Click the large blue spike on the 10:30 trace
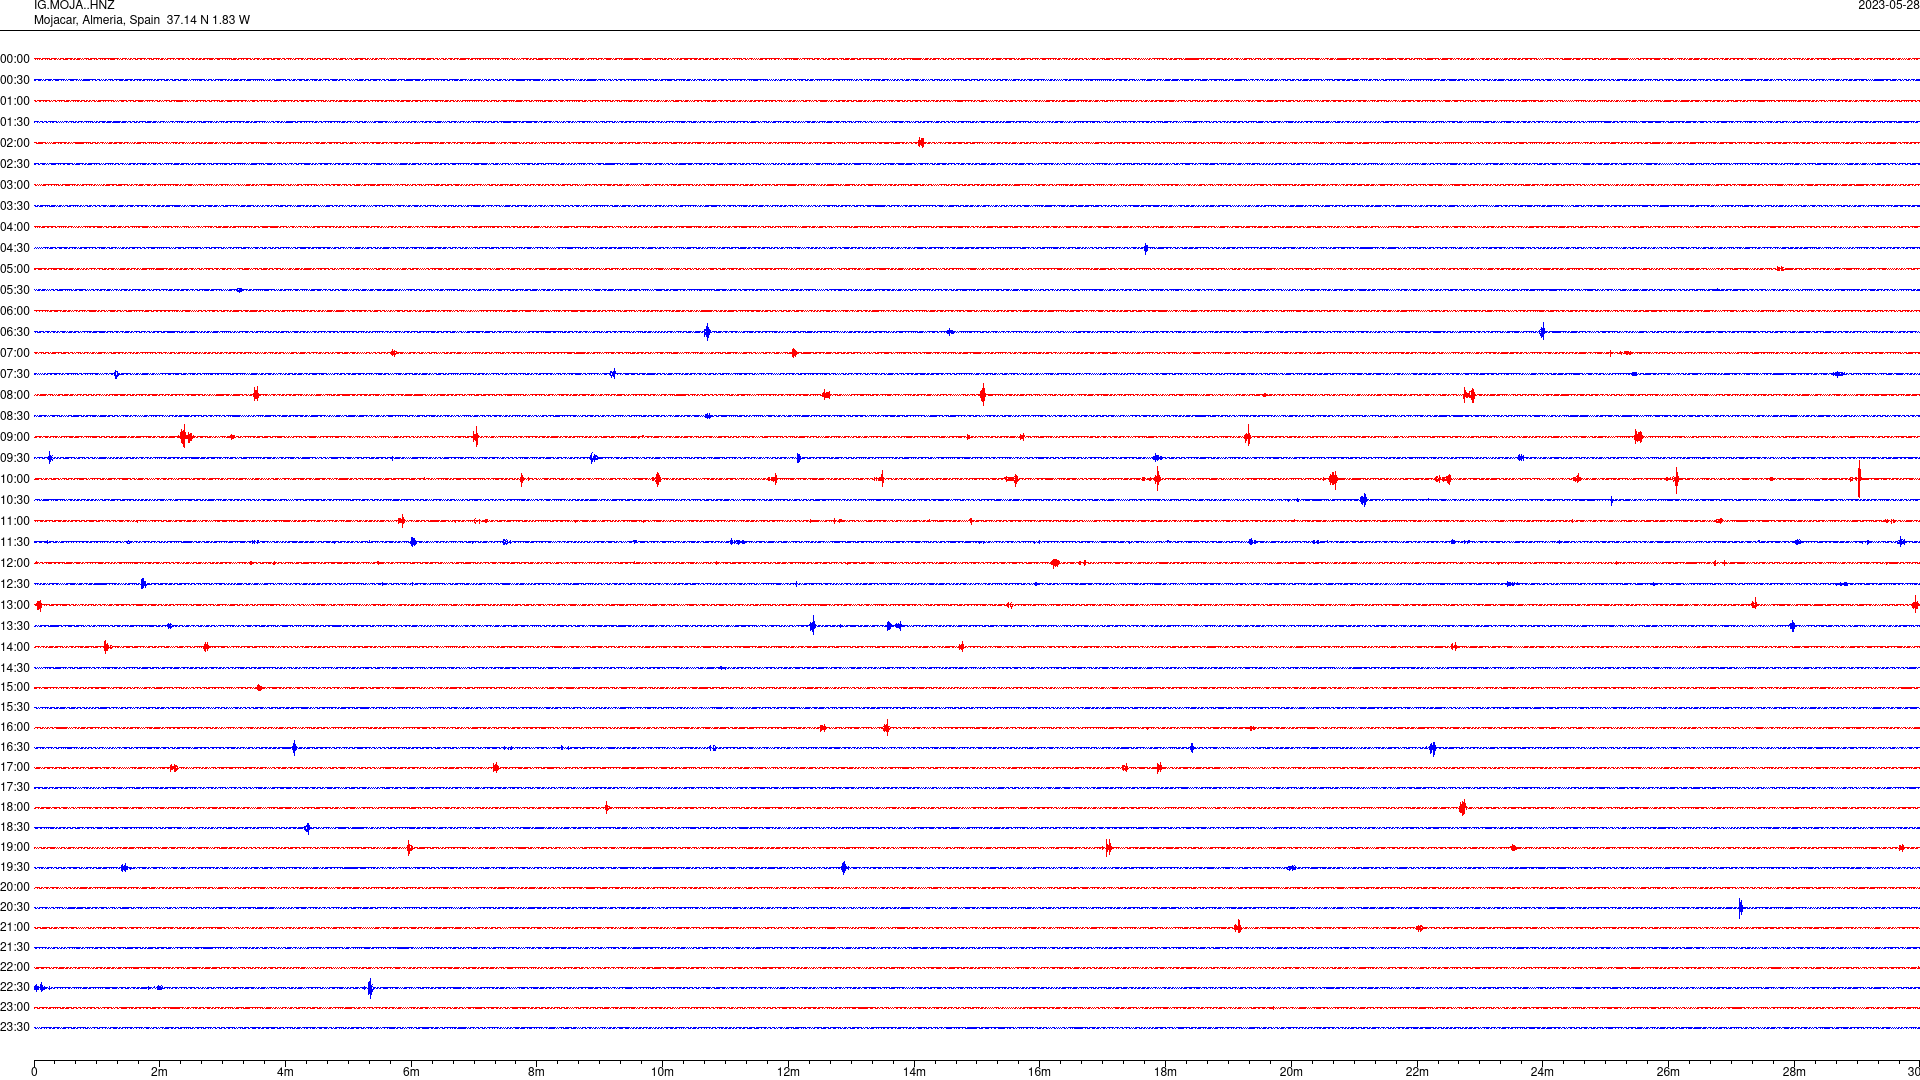The width and height of the screenshot is (1920, 1080). tap(1363, 500)
